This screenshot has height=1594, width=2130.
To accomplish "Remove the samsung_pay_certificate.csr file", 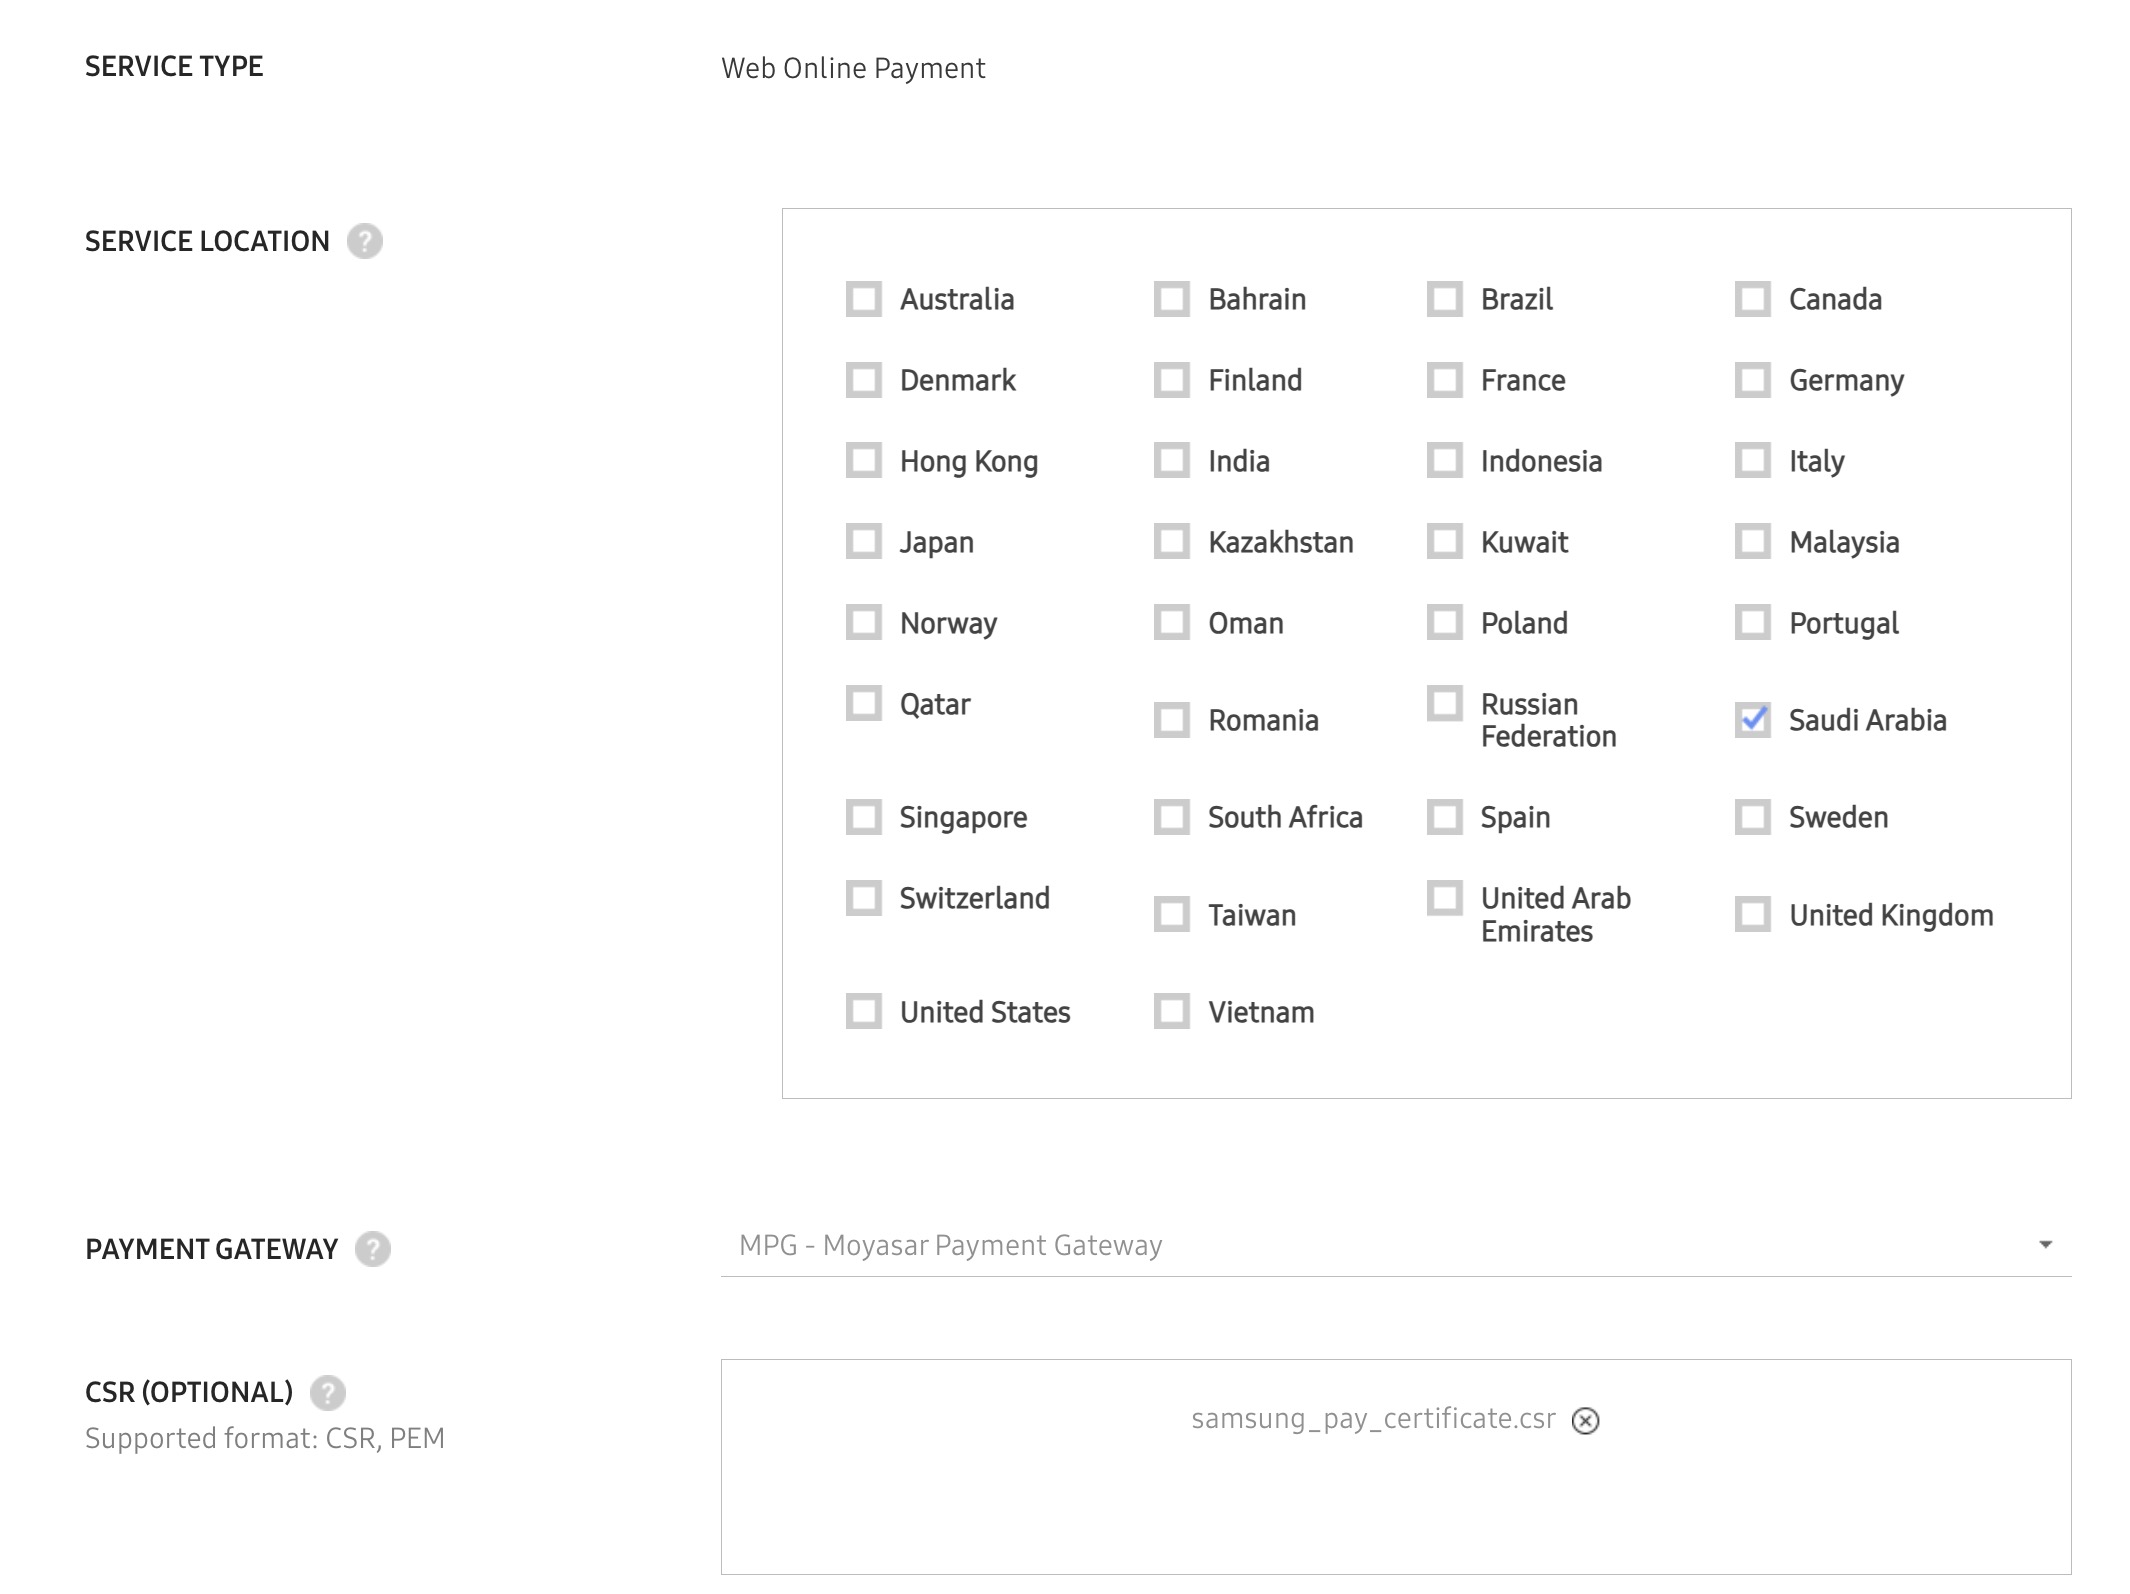I will (1585, 1421).
